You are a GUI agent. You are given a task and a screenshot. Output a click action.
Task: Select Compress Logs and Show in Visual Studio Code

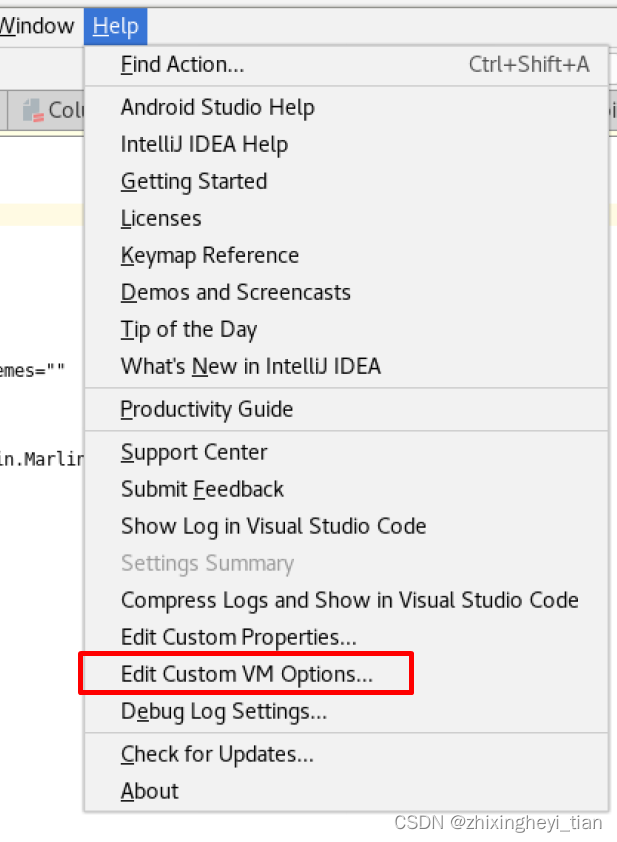pyautogui.click(x=346, y=601)
